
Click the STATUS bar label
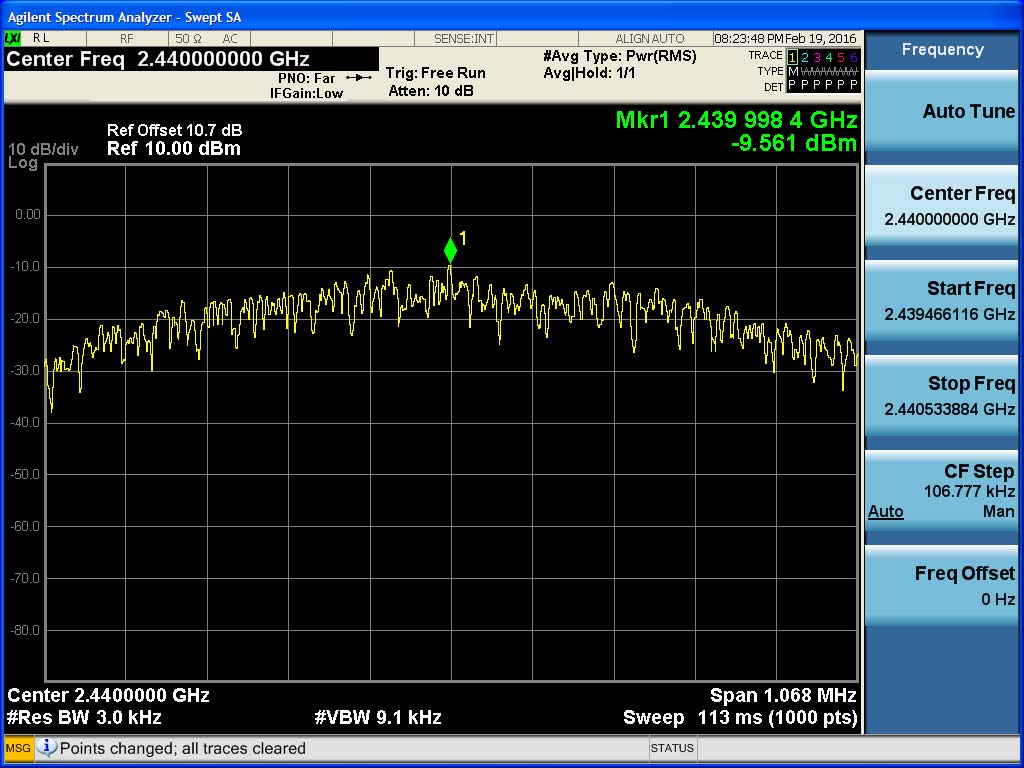[672, 748]
